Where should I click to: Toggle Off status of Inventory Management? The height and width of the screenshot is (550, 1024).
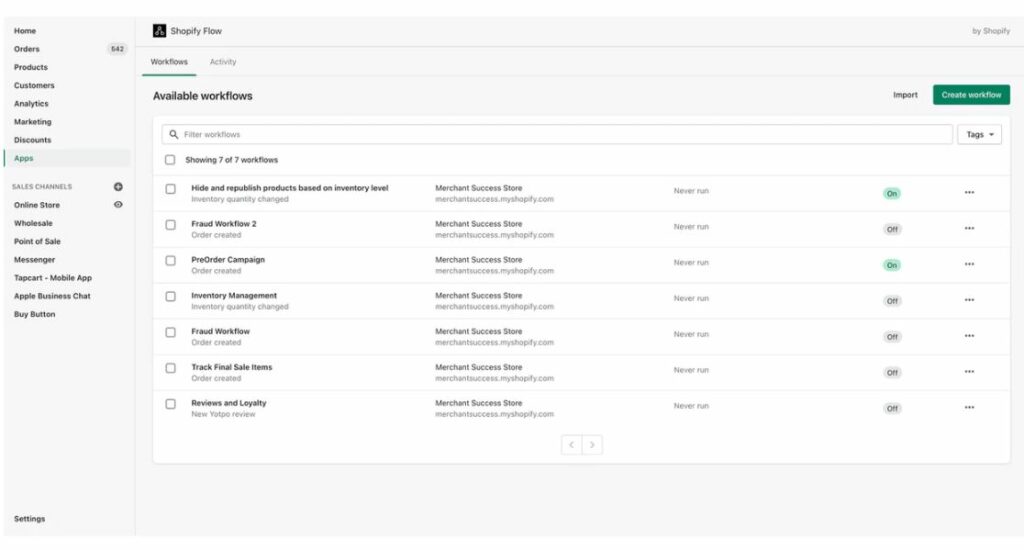892,301
